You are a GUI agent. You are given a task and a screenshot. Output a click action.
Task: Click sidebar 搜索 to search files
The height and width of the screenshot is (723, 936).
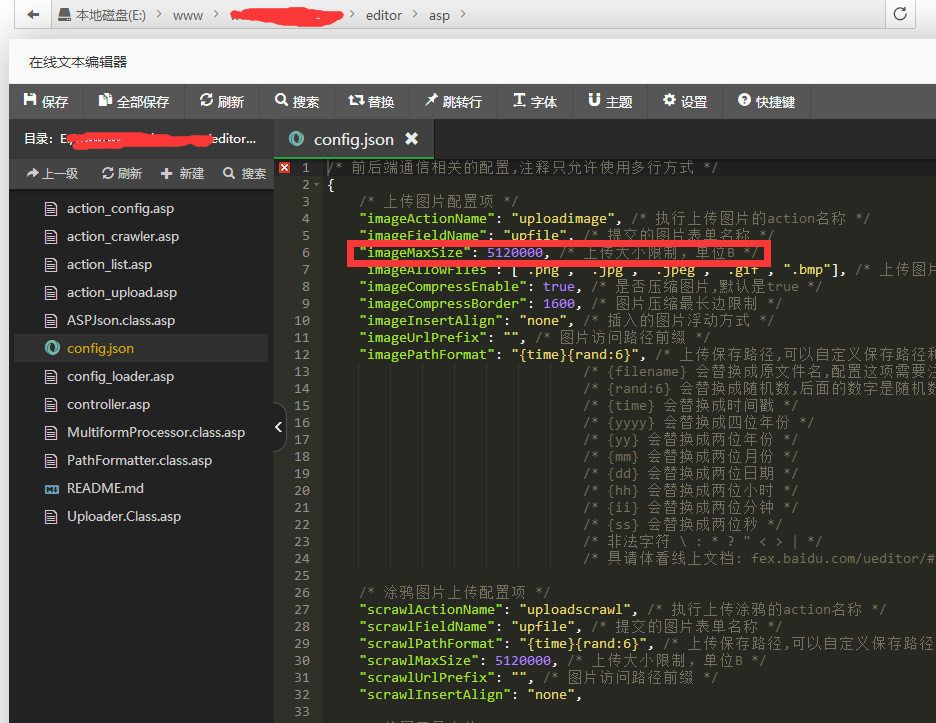pos(245,173)
